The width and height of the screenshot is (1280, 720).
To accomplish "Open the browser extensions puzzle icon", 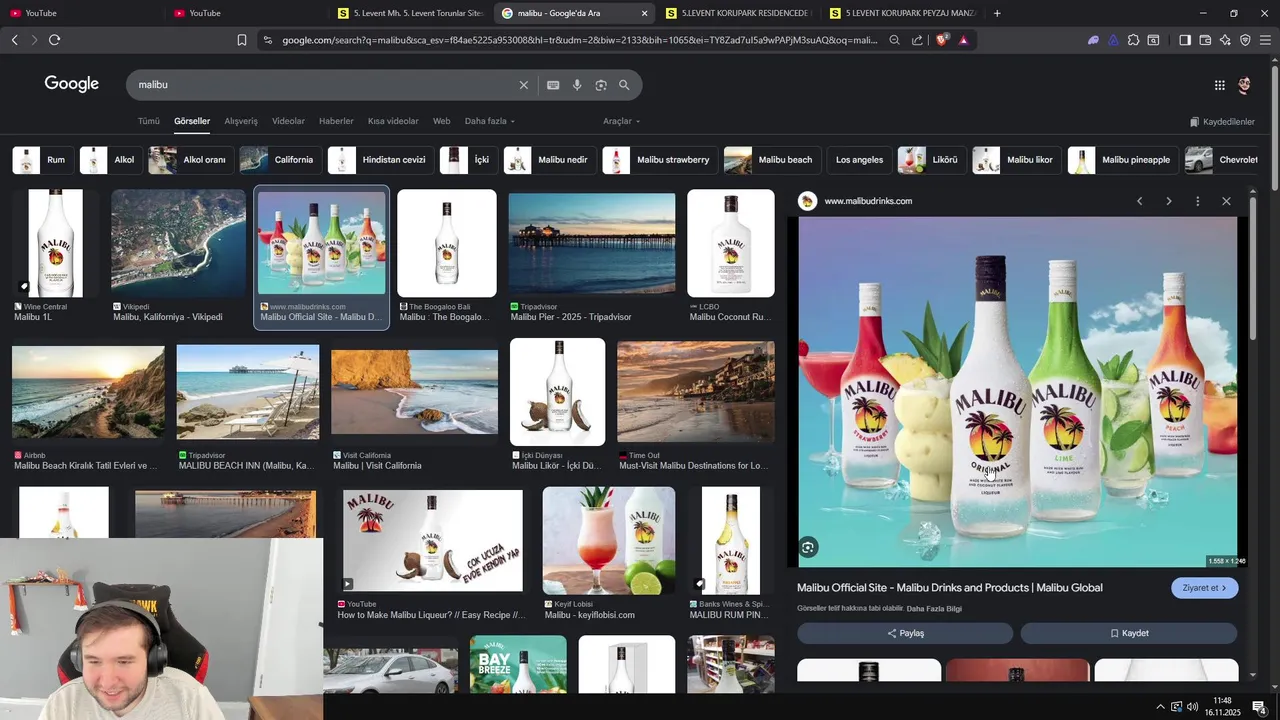I will point(1133,40).
